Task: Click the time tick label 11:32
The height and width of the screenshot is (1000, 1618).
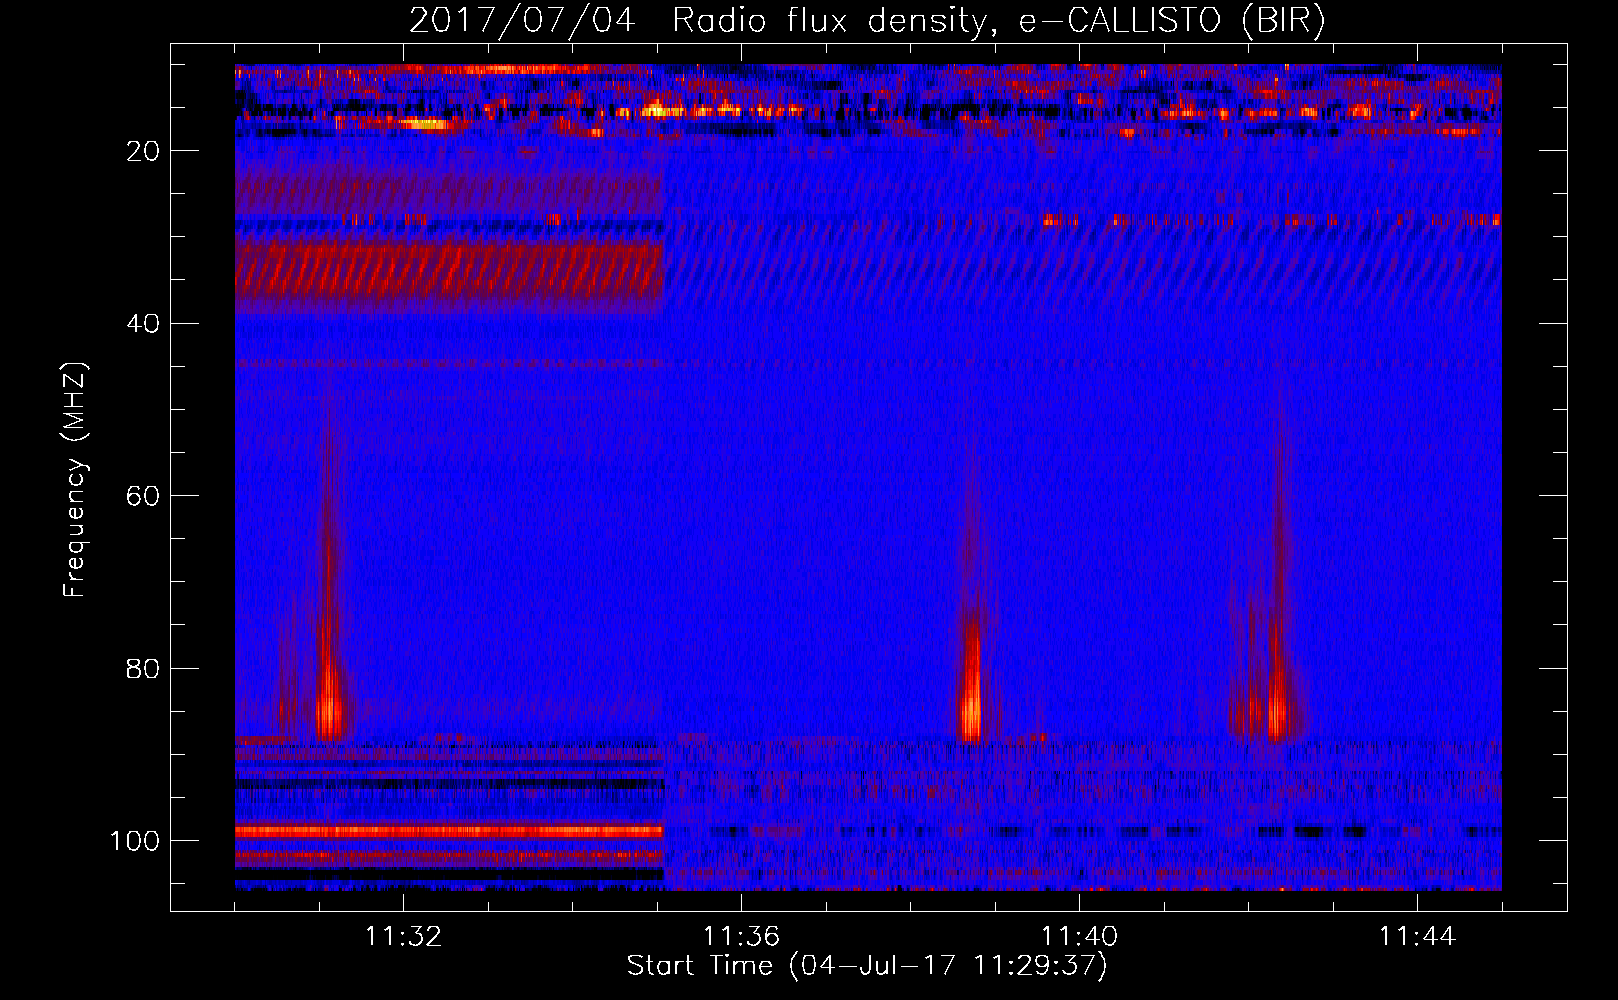Action: (x=403, y=937)
